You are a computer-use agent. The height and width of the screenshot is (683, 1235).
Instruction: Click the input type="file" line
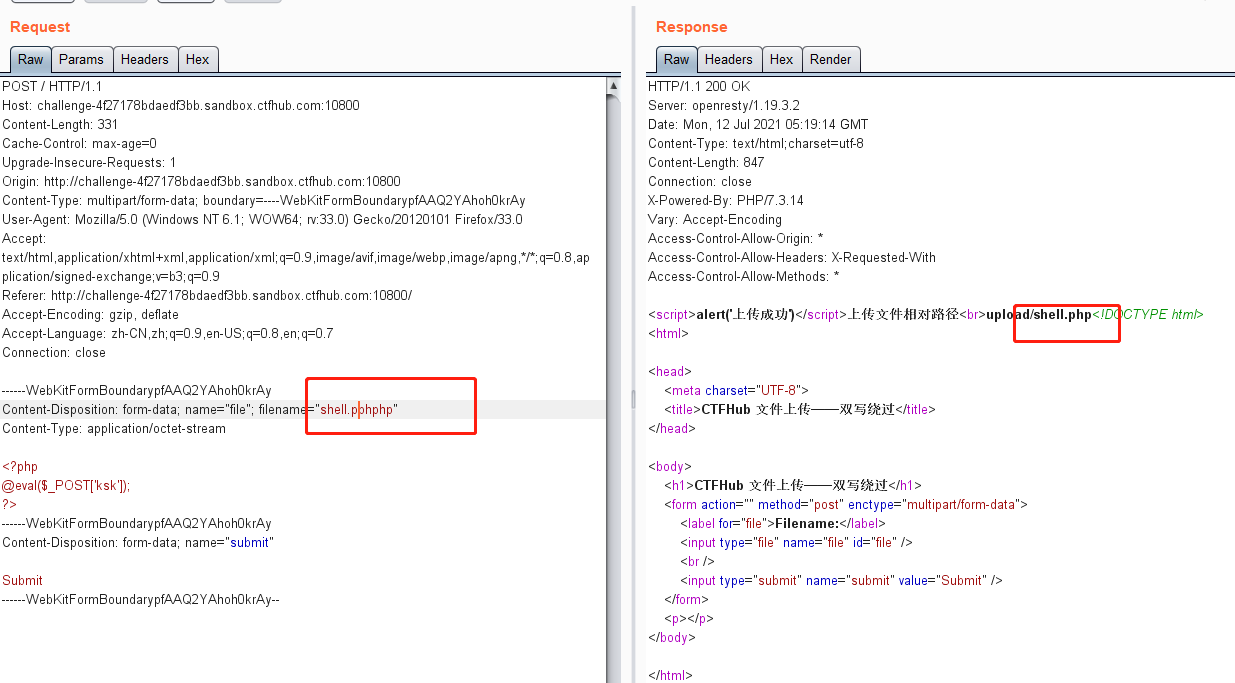coord(796,542)
